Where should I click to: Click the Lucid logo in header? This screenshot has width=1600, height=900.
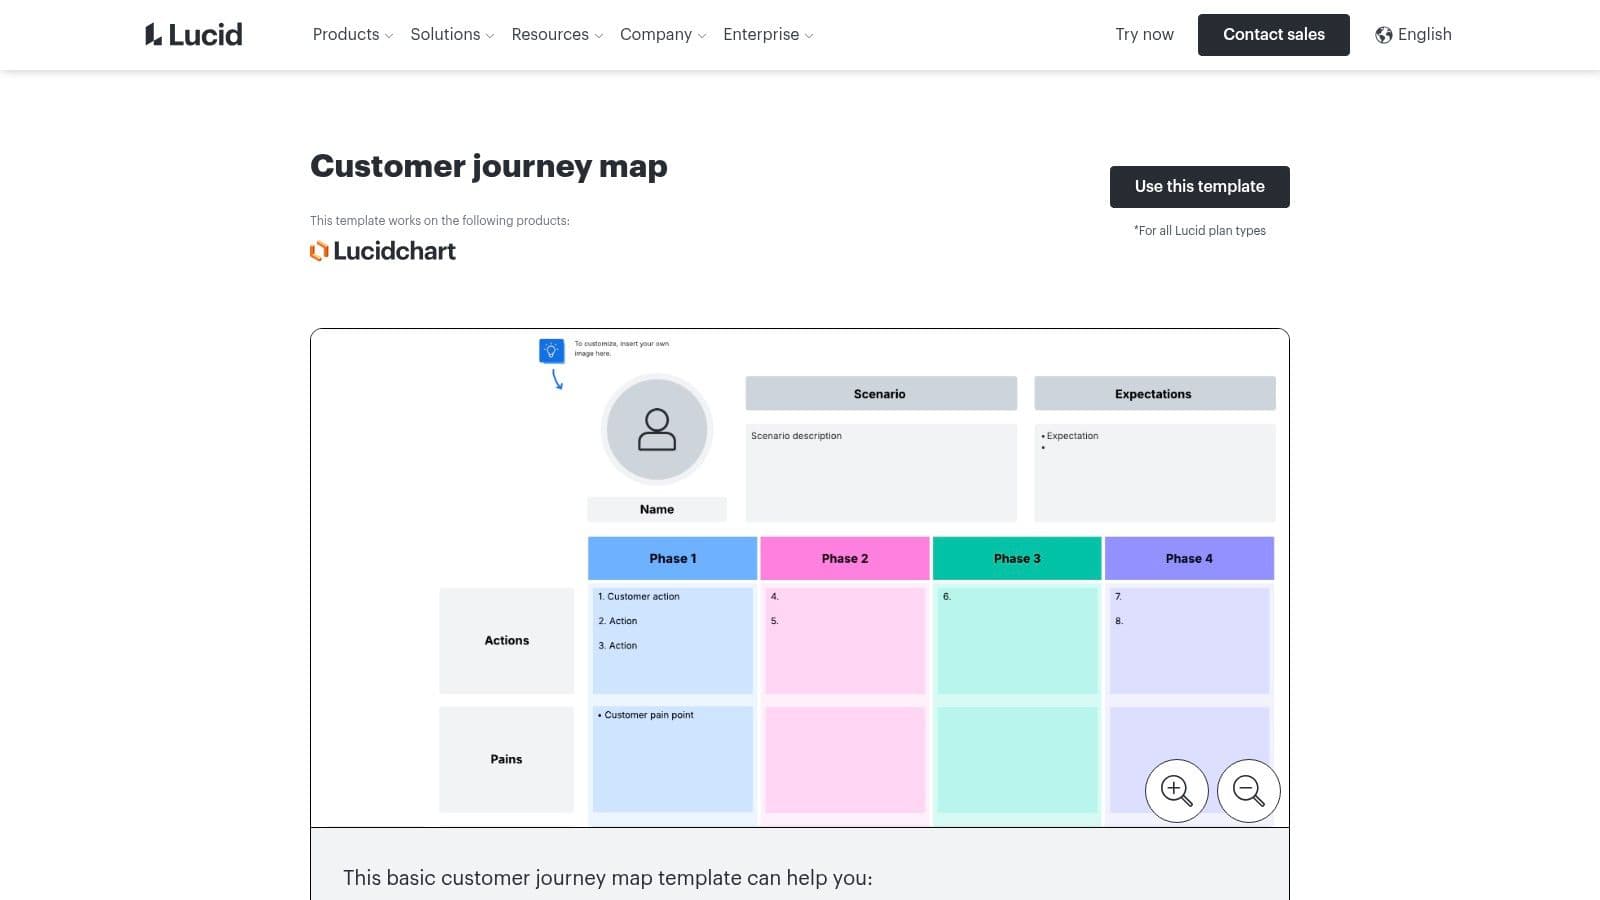tap(193, 35)
